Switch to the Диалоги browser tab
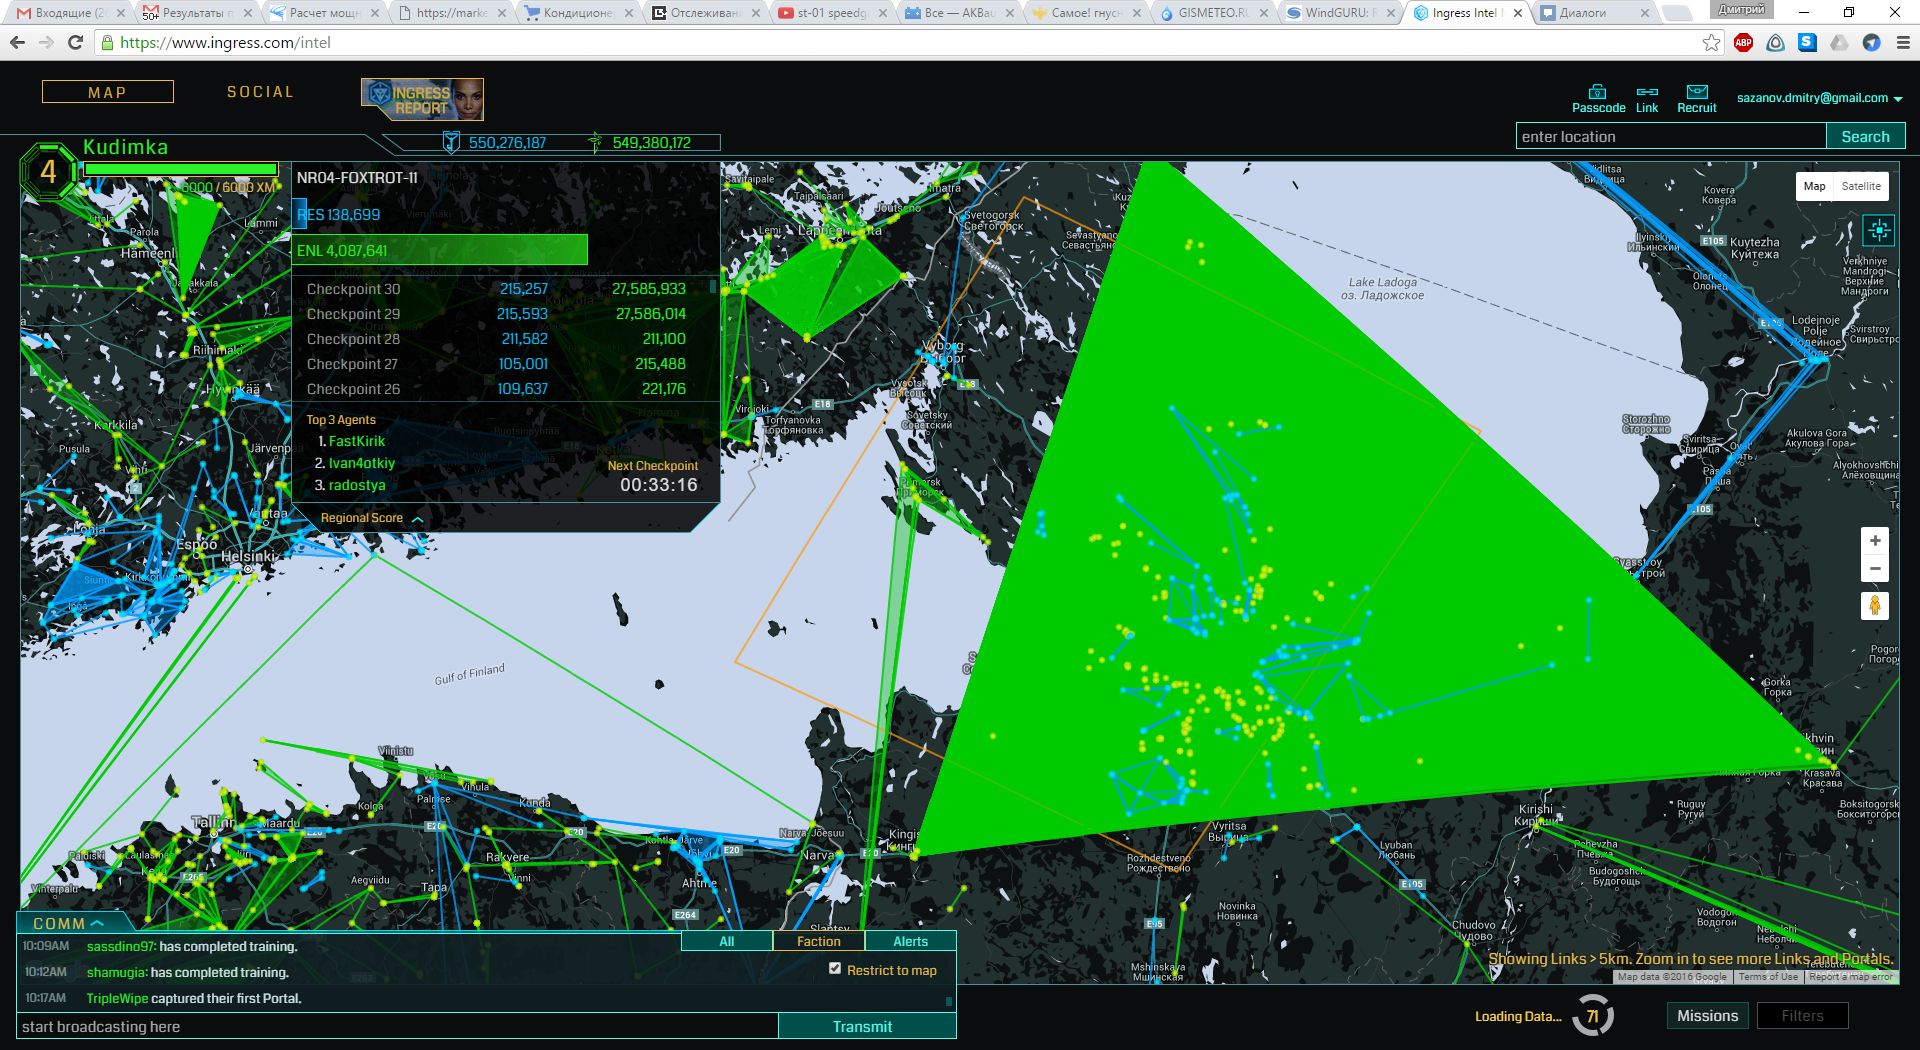 1594,13
